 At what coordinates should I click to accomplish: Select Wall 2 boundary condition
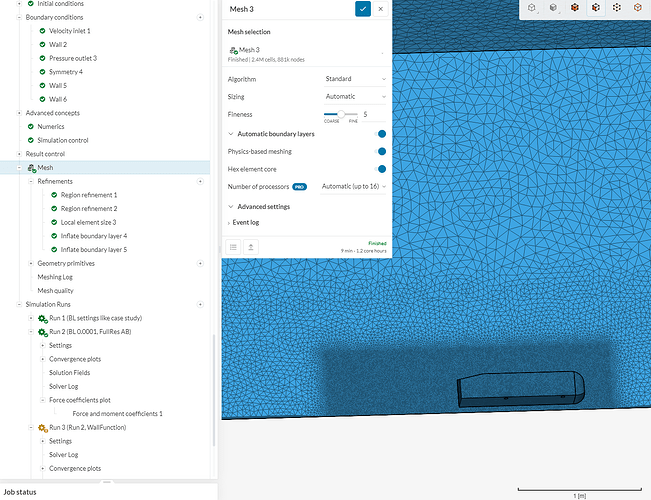pyautogui.click(x=58, y=44)
